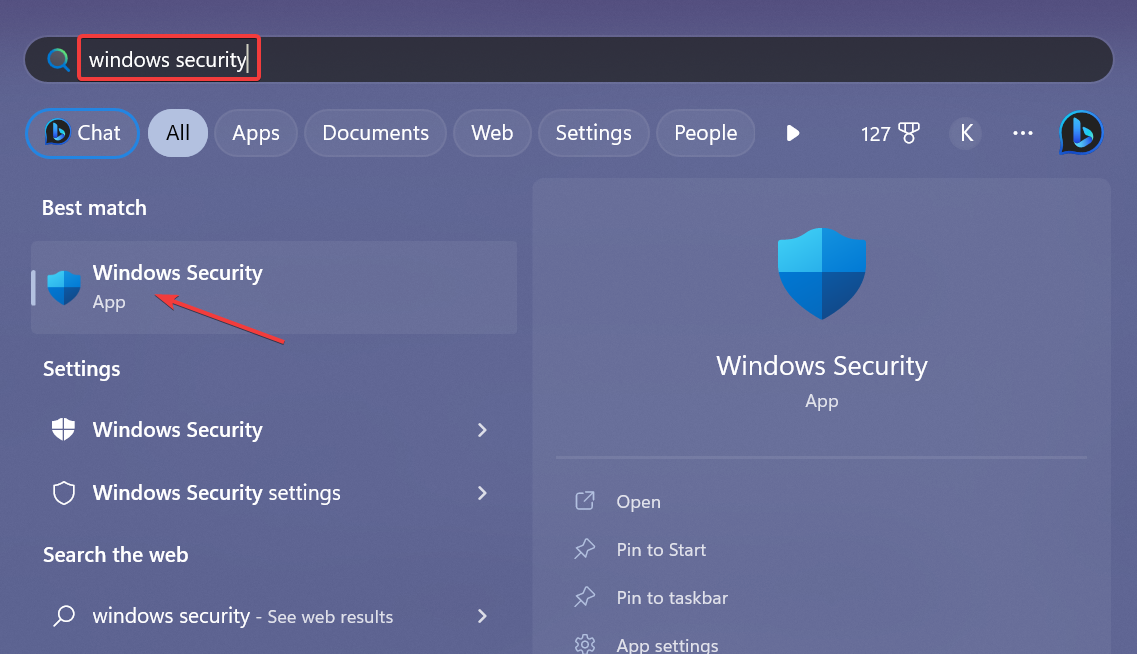Open the ellipsis options menu
The width and height of the screenshot is (1137, 654).
[1022, 132]
